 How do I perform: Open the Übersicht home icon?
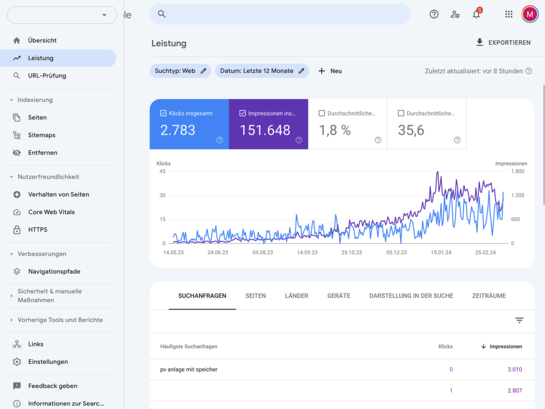(x=17, y=40)
